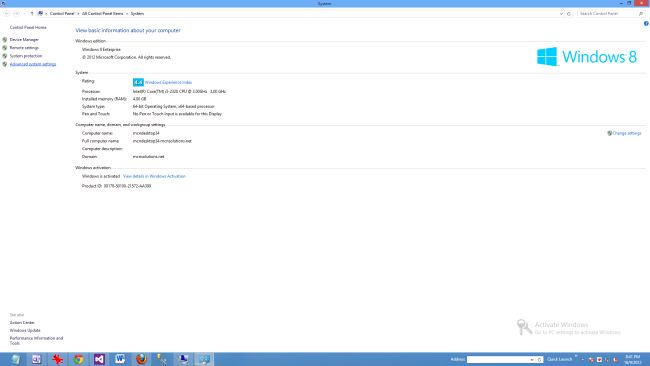Click the taskbar clock
Image resolution: width=650 pixels, height=366 pixels.
click(x=633, y=359)
